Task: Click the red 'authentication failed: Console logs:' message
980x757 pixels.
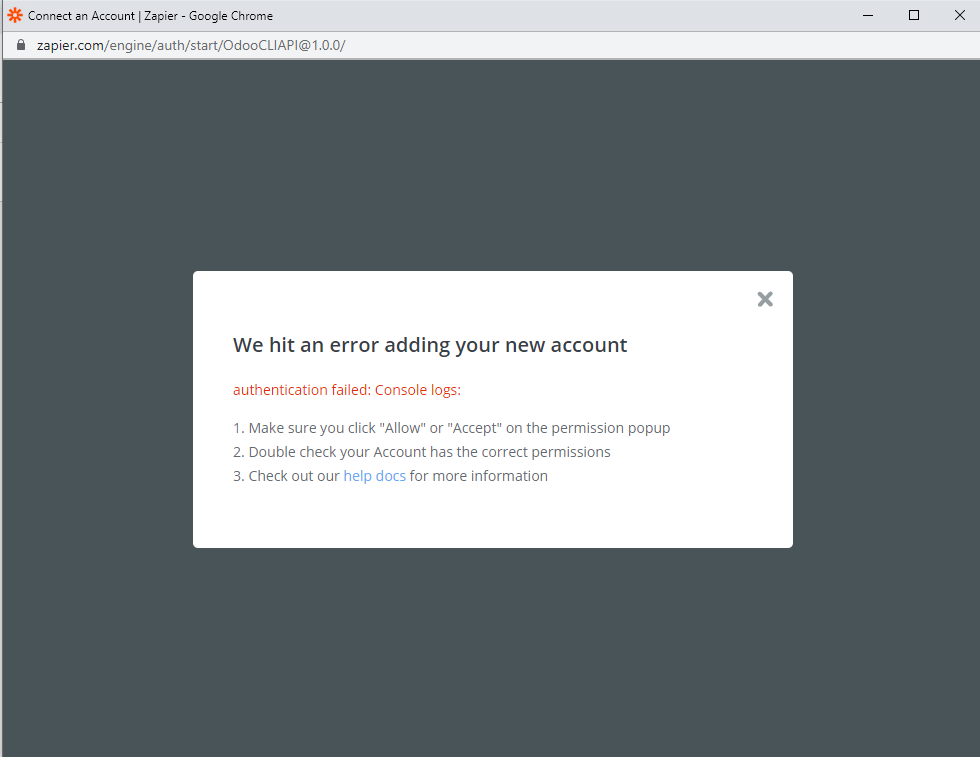Action: tap(347, 390)
